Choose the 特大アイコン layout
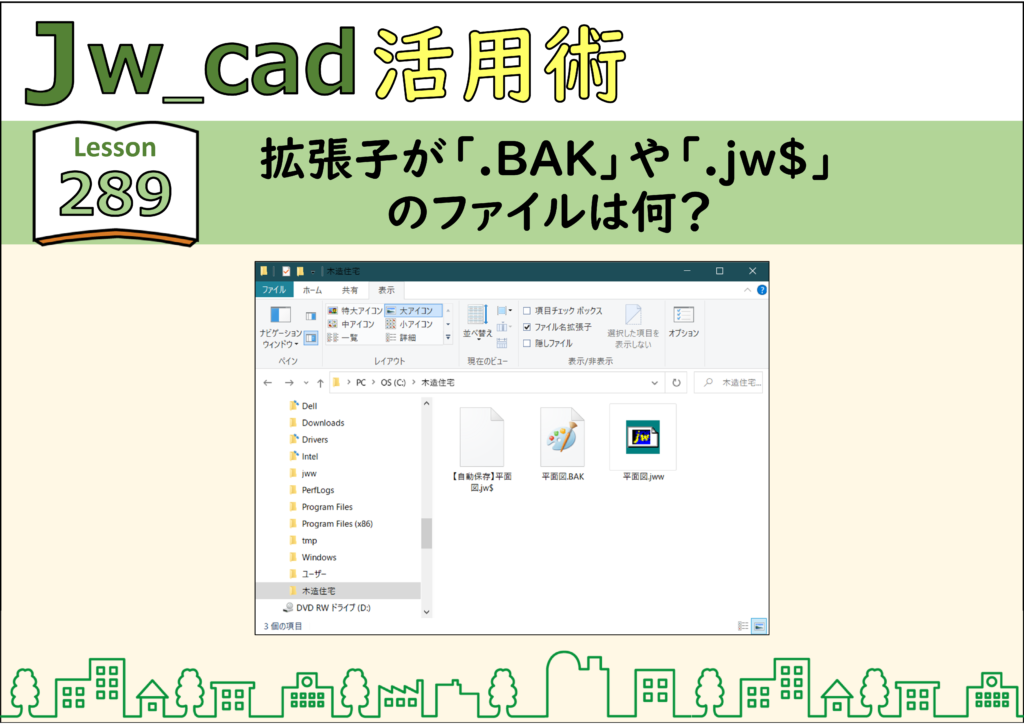The image size is (1024, 724). click(355, 311)
